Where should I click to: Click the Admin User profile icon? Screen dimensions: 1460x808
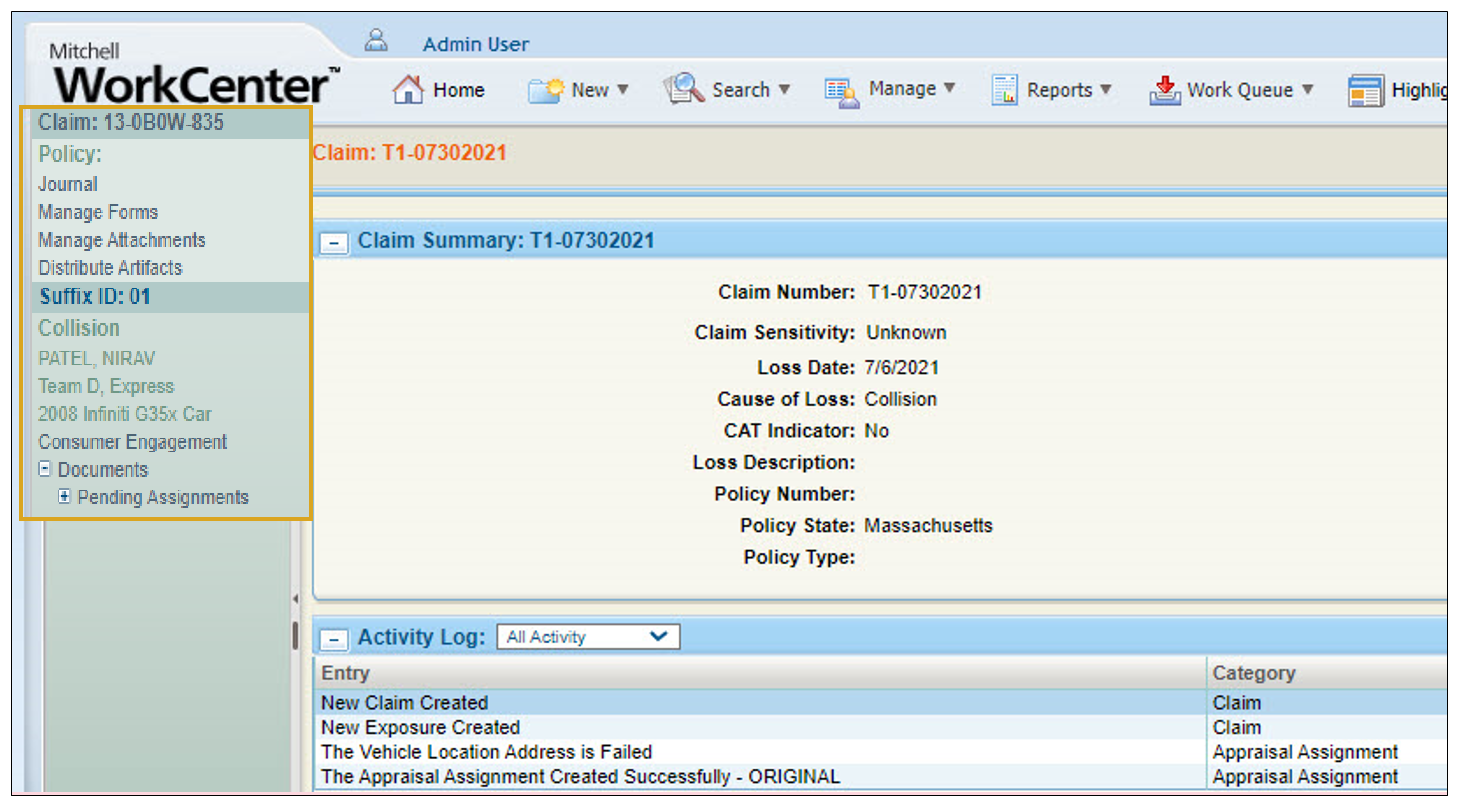(x=376, y=41)
